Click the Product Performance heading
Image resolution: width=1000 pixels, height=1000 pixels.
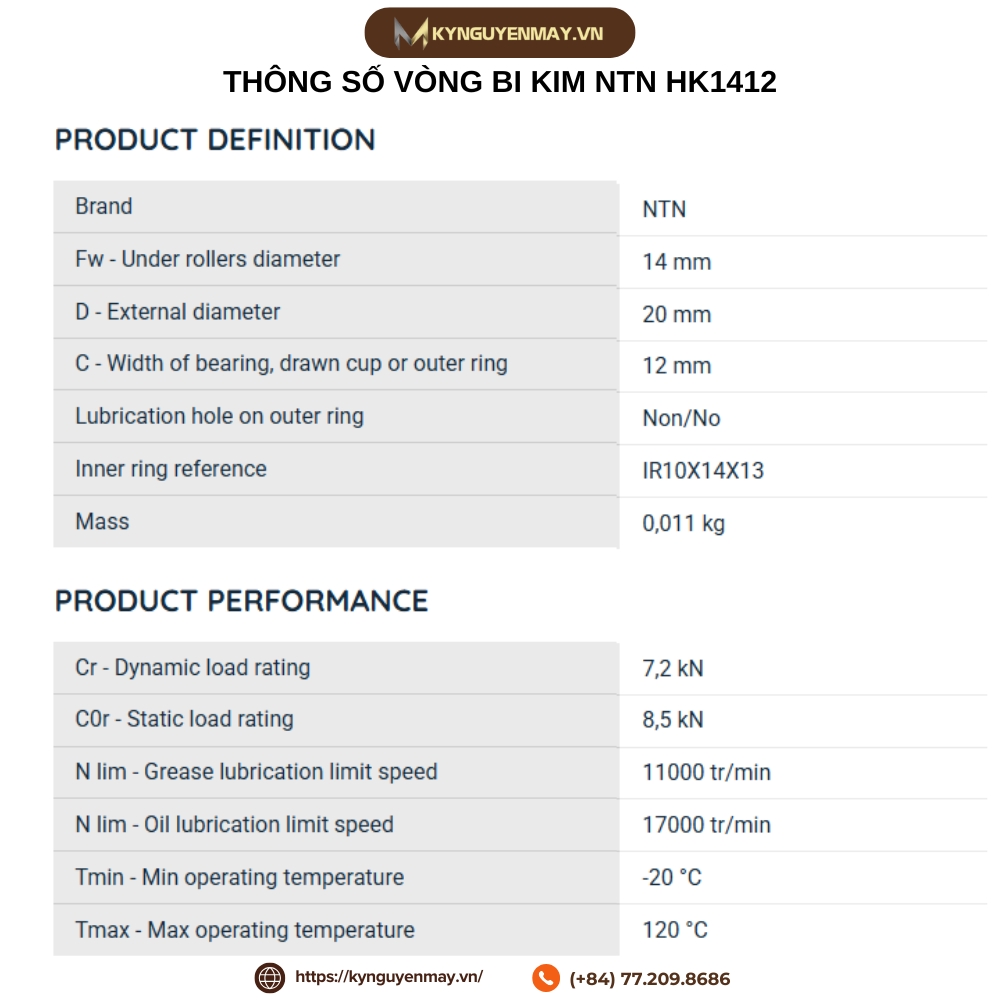coord(241,601)
